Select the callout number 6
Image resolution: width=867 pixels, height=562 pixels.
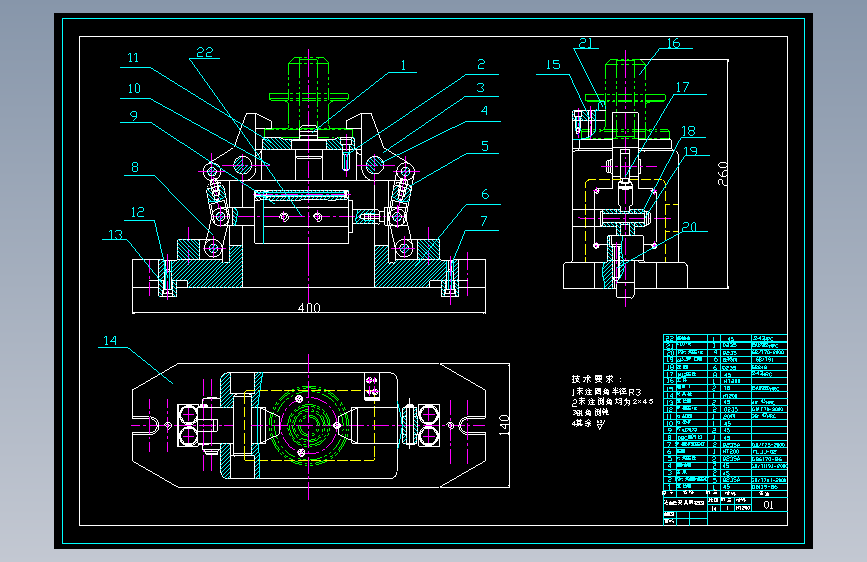point(485,194)
